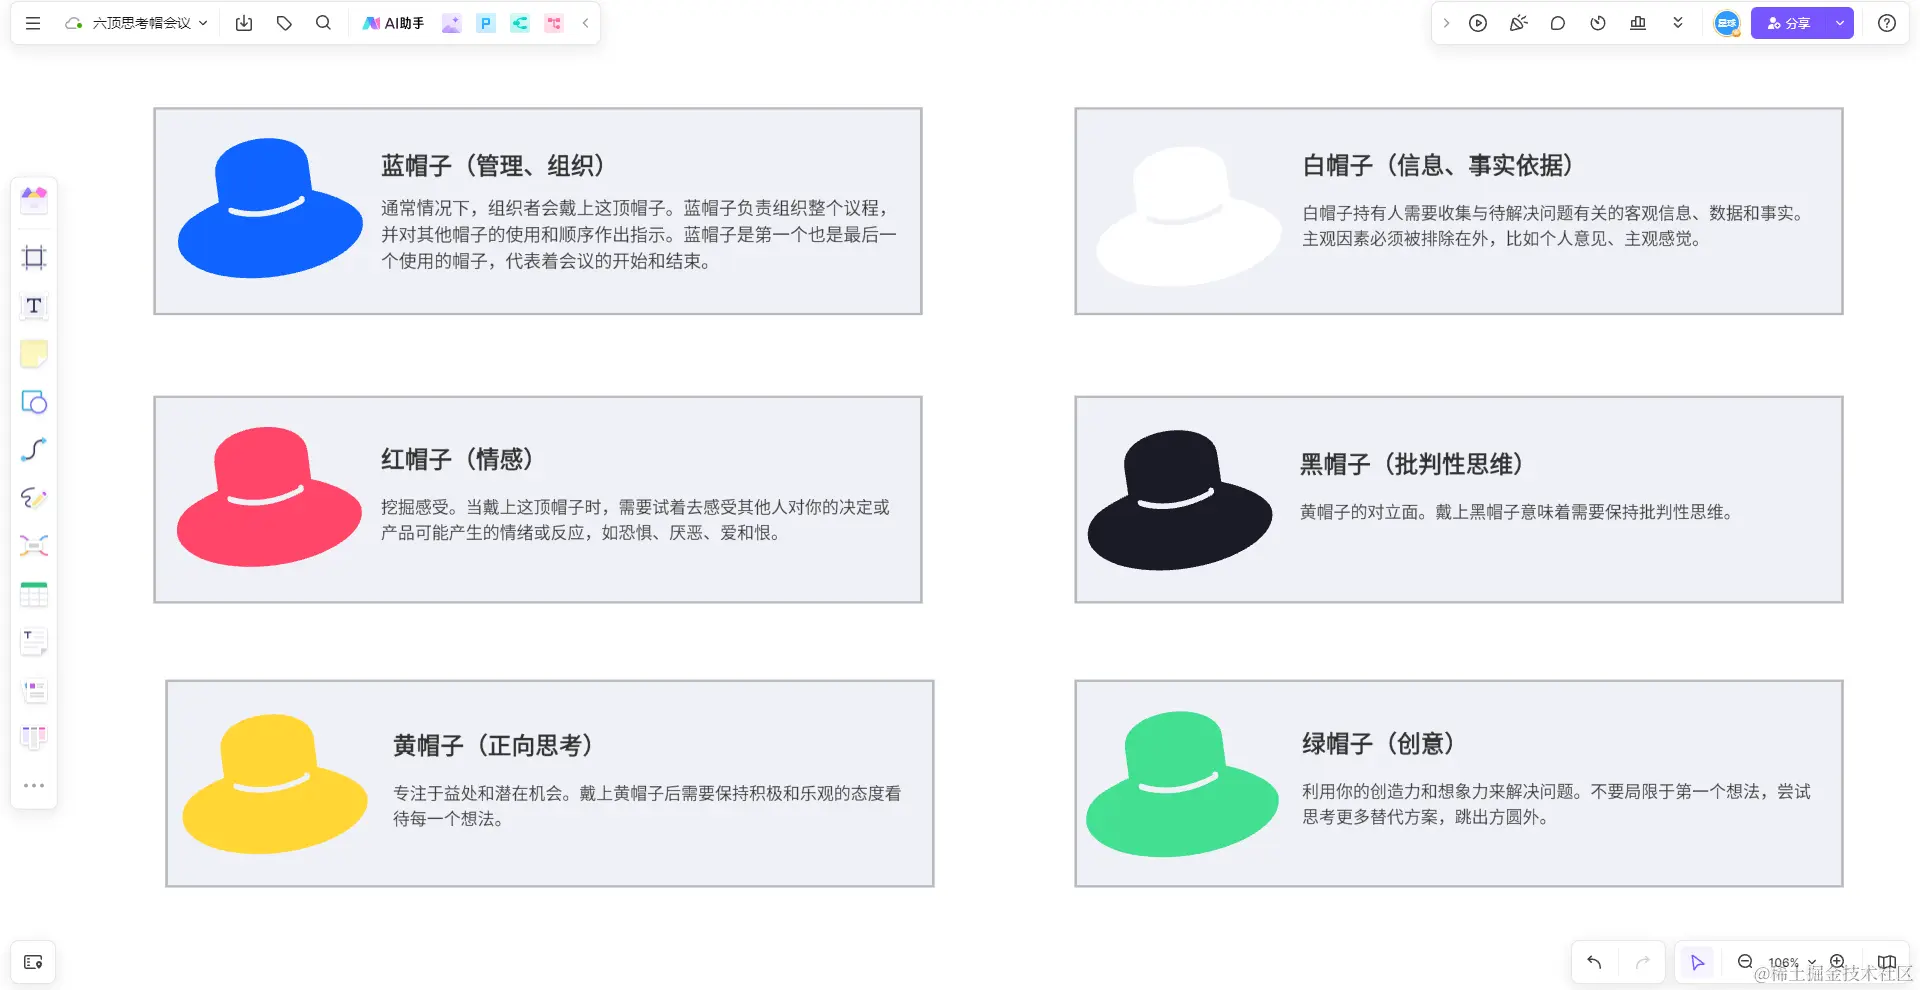
Task: Select the Text tool in the left toolbar
Action: (33, 306)
